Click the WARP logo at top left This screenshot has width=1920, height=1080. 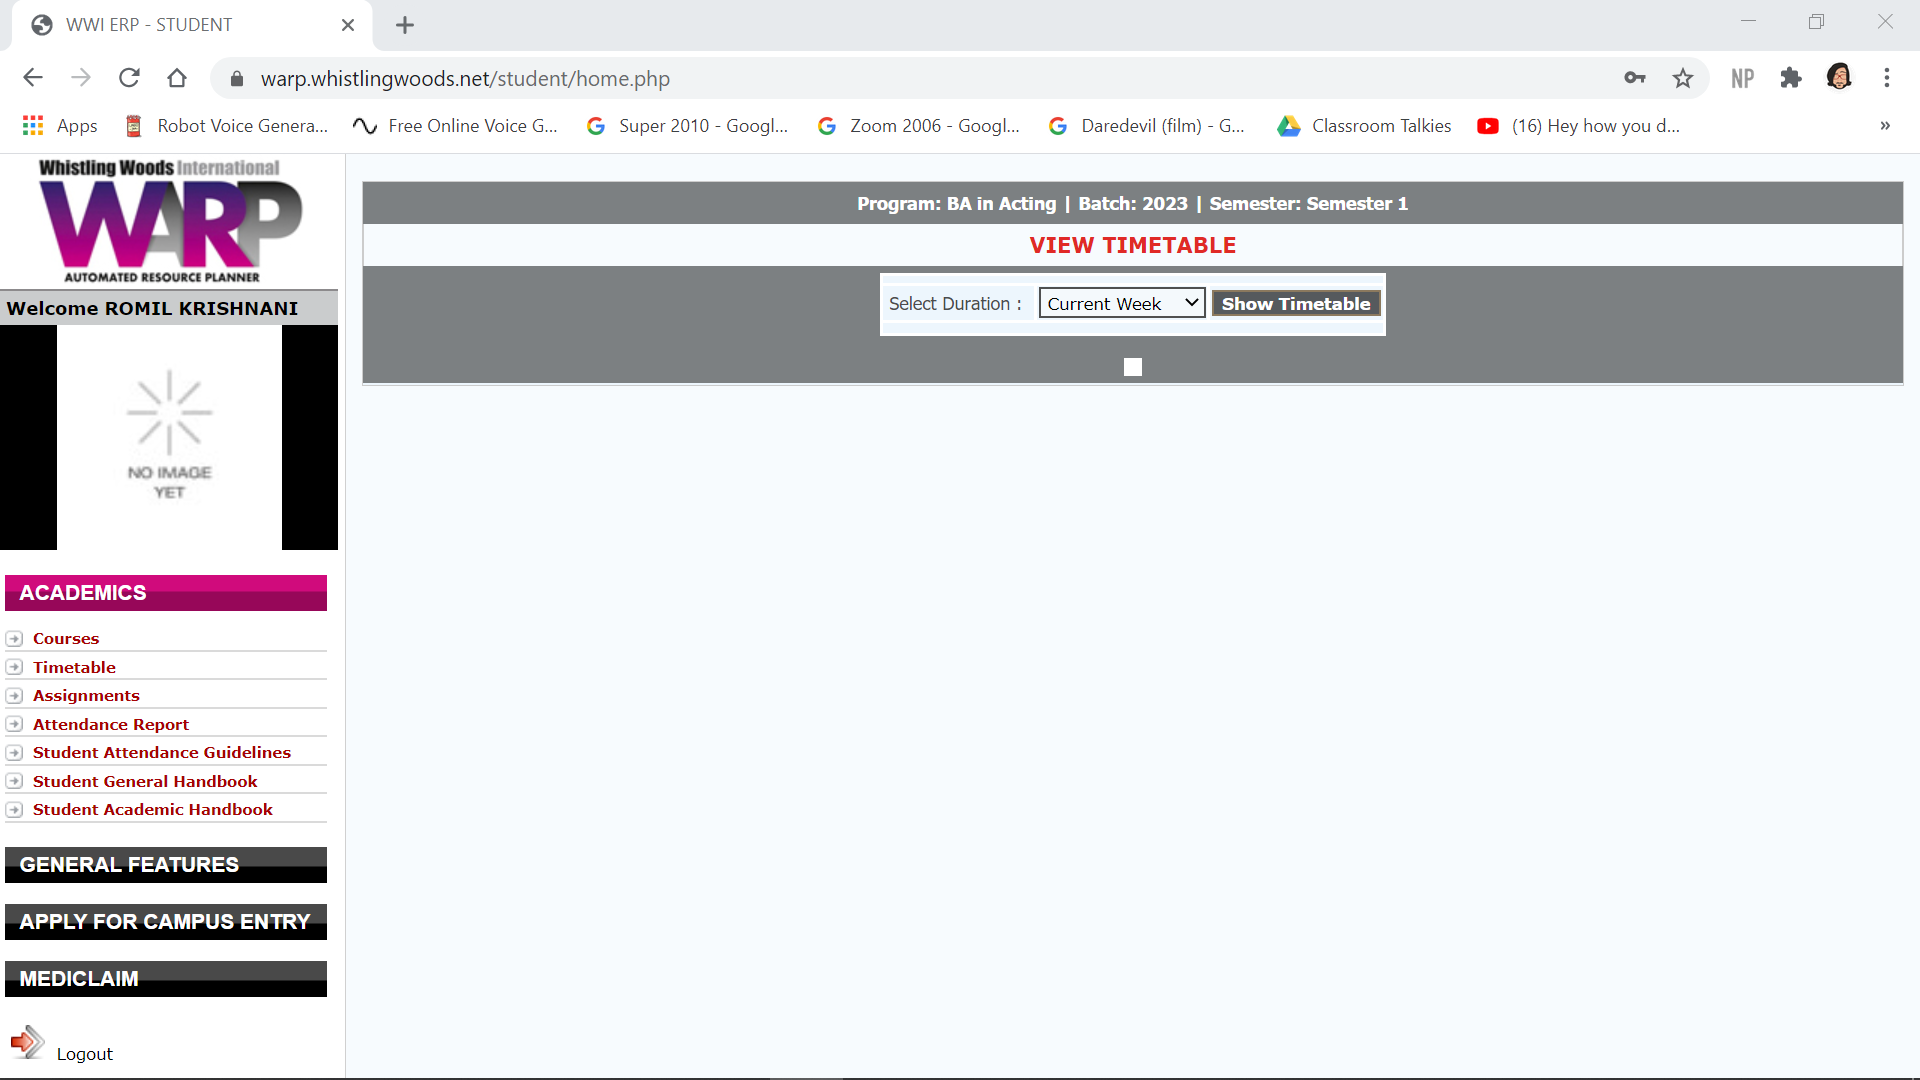pyautogui.click(x=170, y=220)
